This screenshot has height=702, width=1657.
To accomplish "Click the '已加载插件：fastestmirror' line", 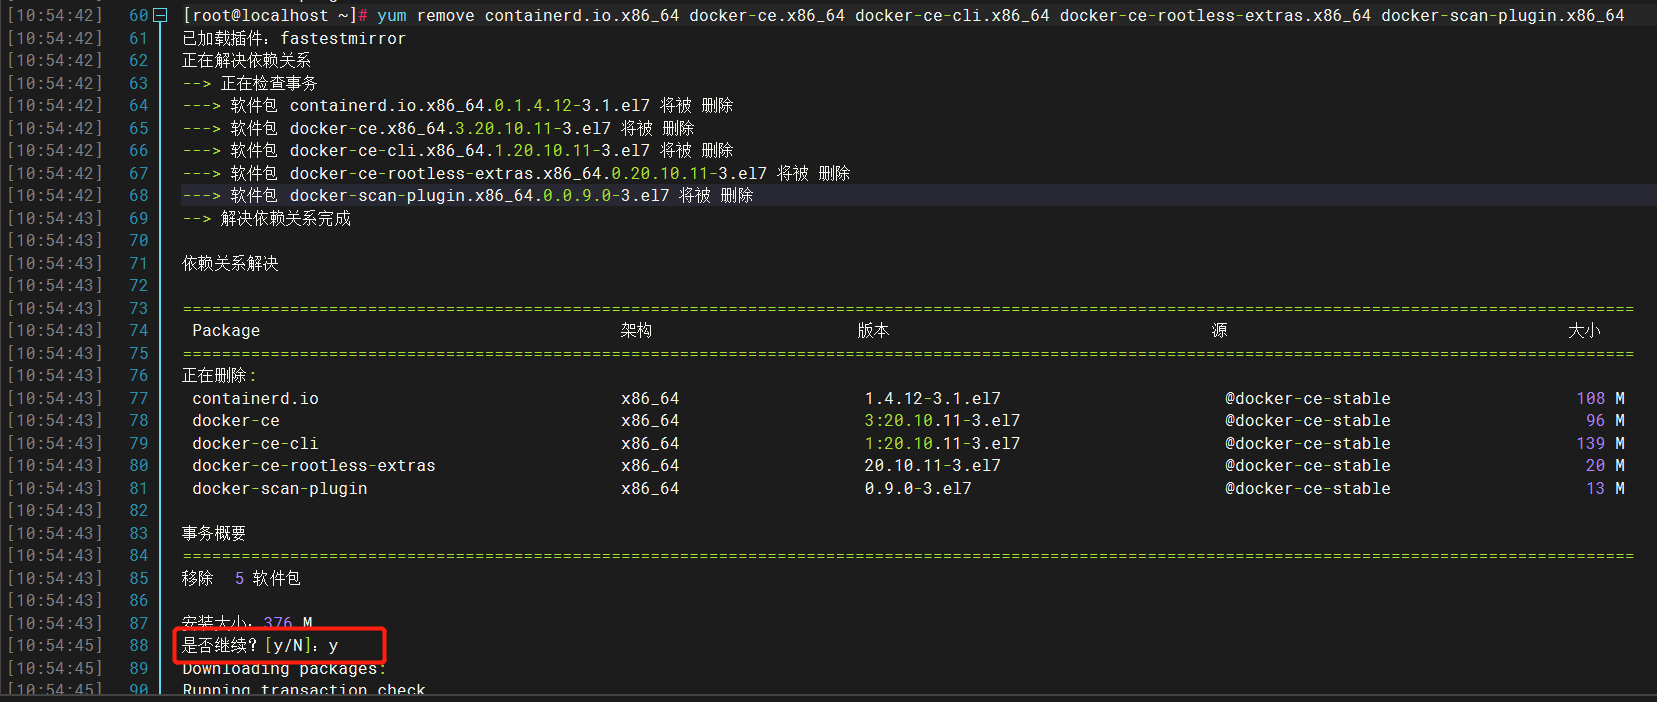I will point(294,38).
